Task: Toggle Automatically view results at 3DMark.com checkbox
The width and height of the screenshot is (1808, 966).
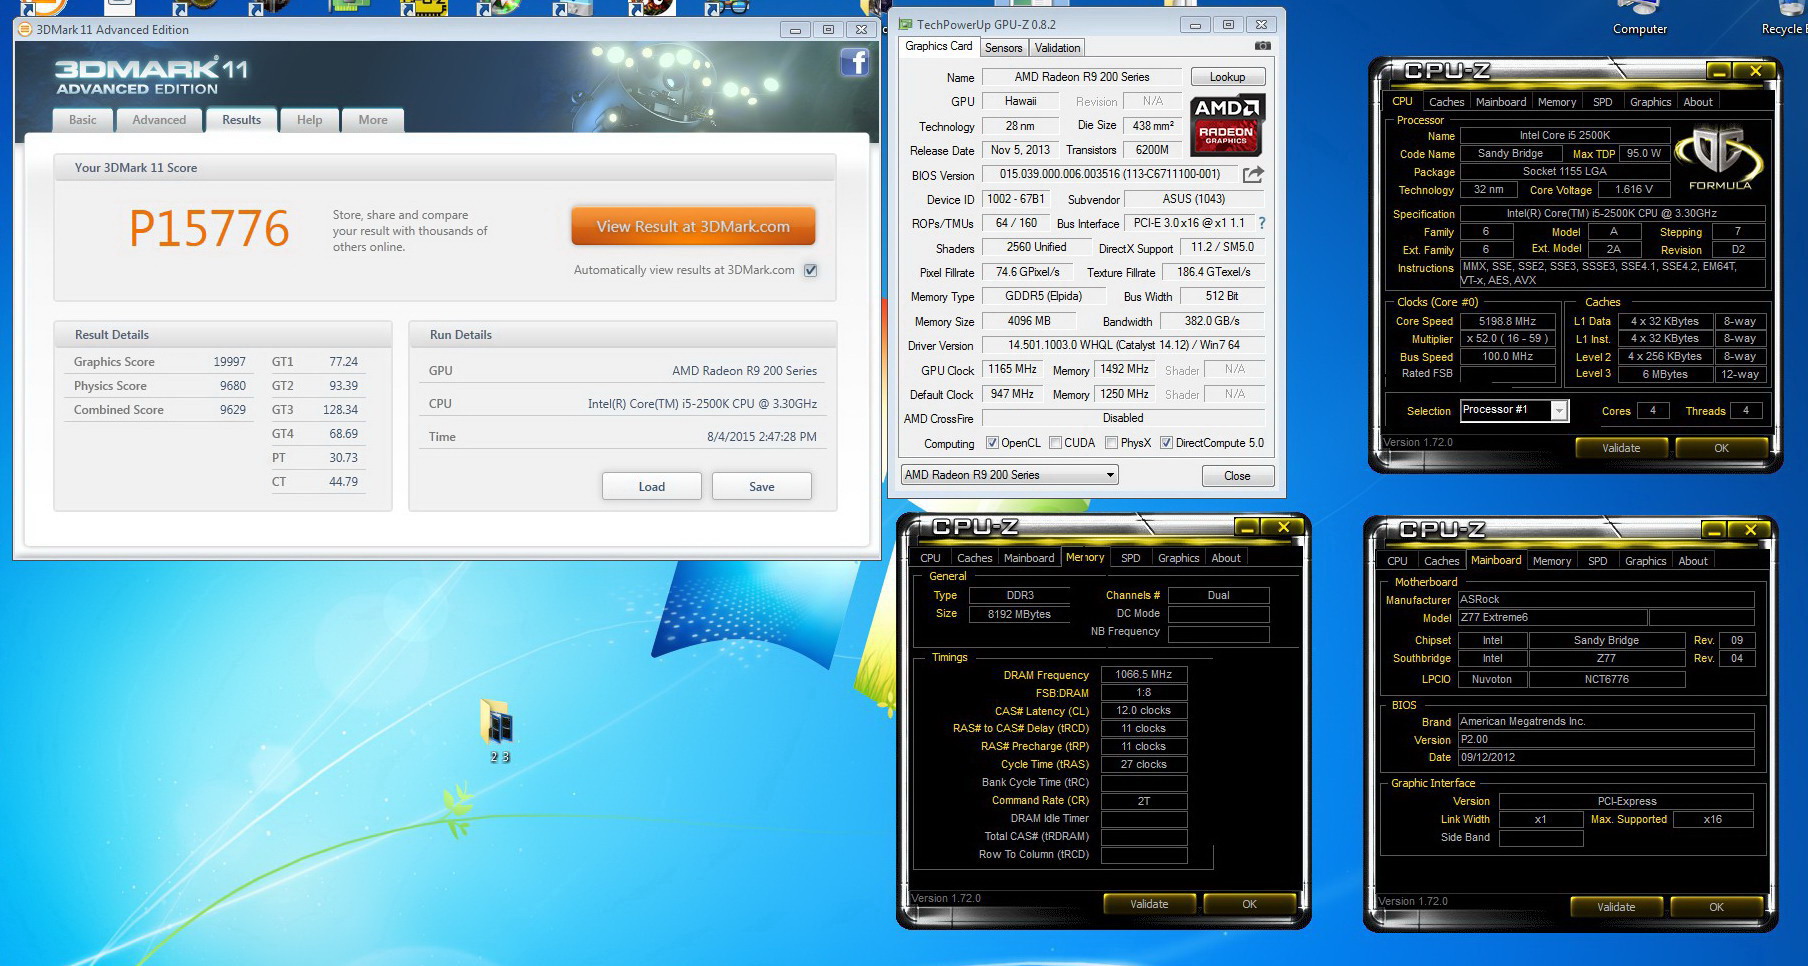Action: coord(811,270)
